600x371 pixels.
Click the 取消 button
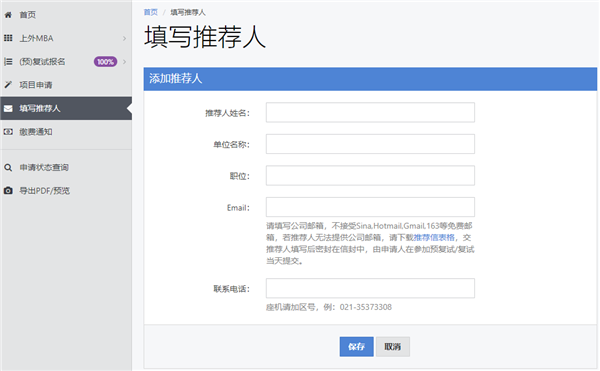[x=393, y=347]
